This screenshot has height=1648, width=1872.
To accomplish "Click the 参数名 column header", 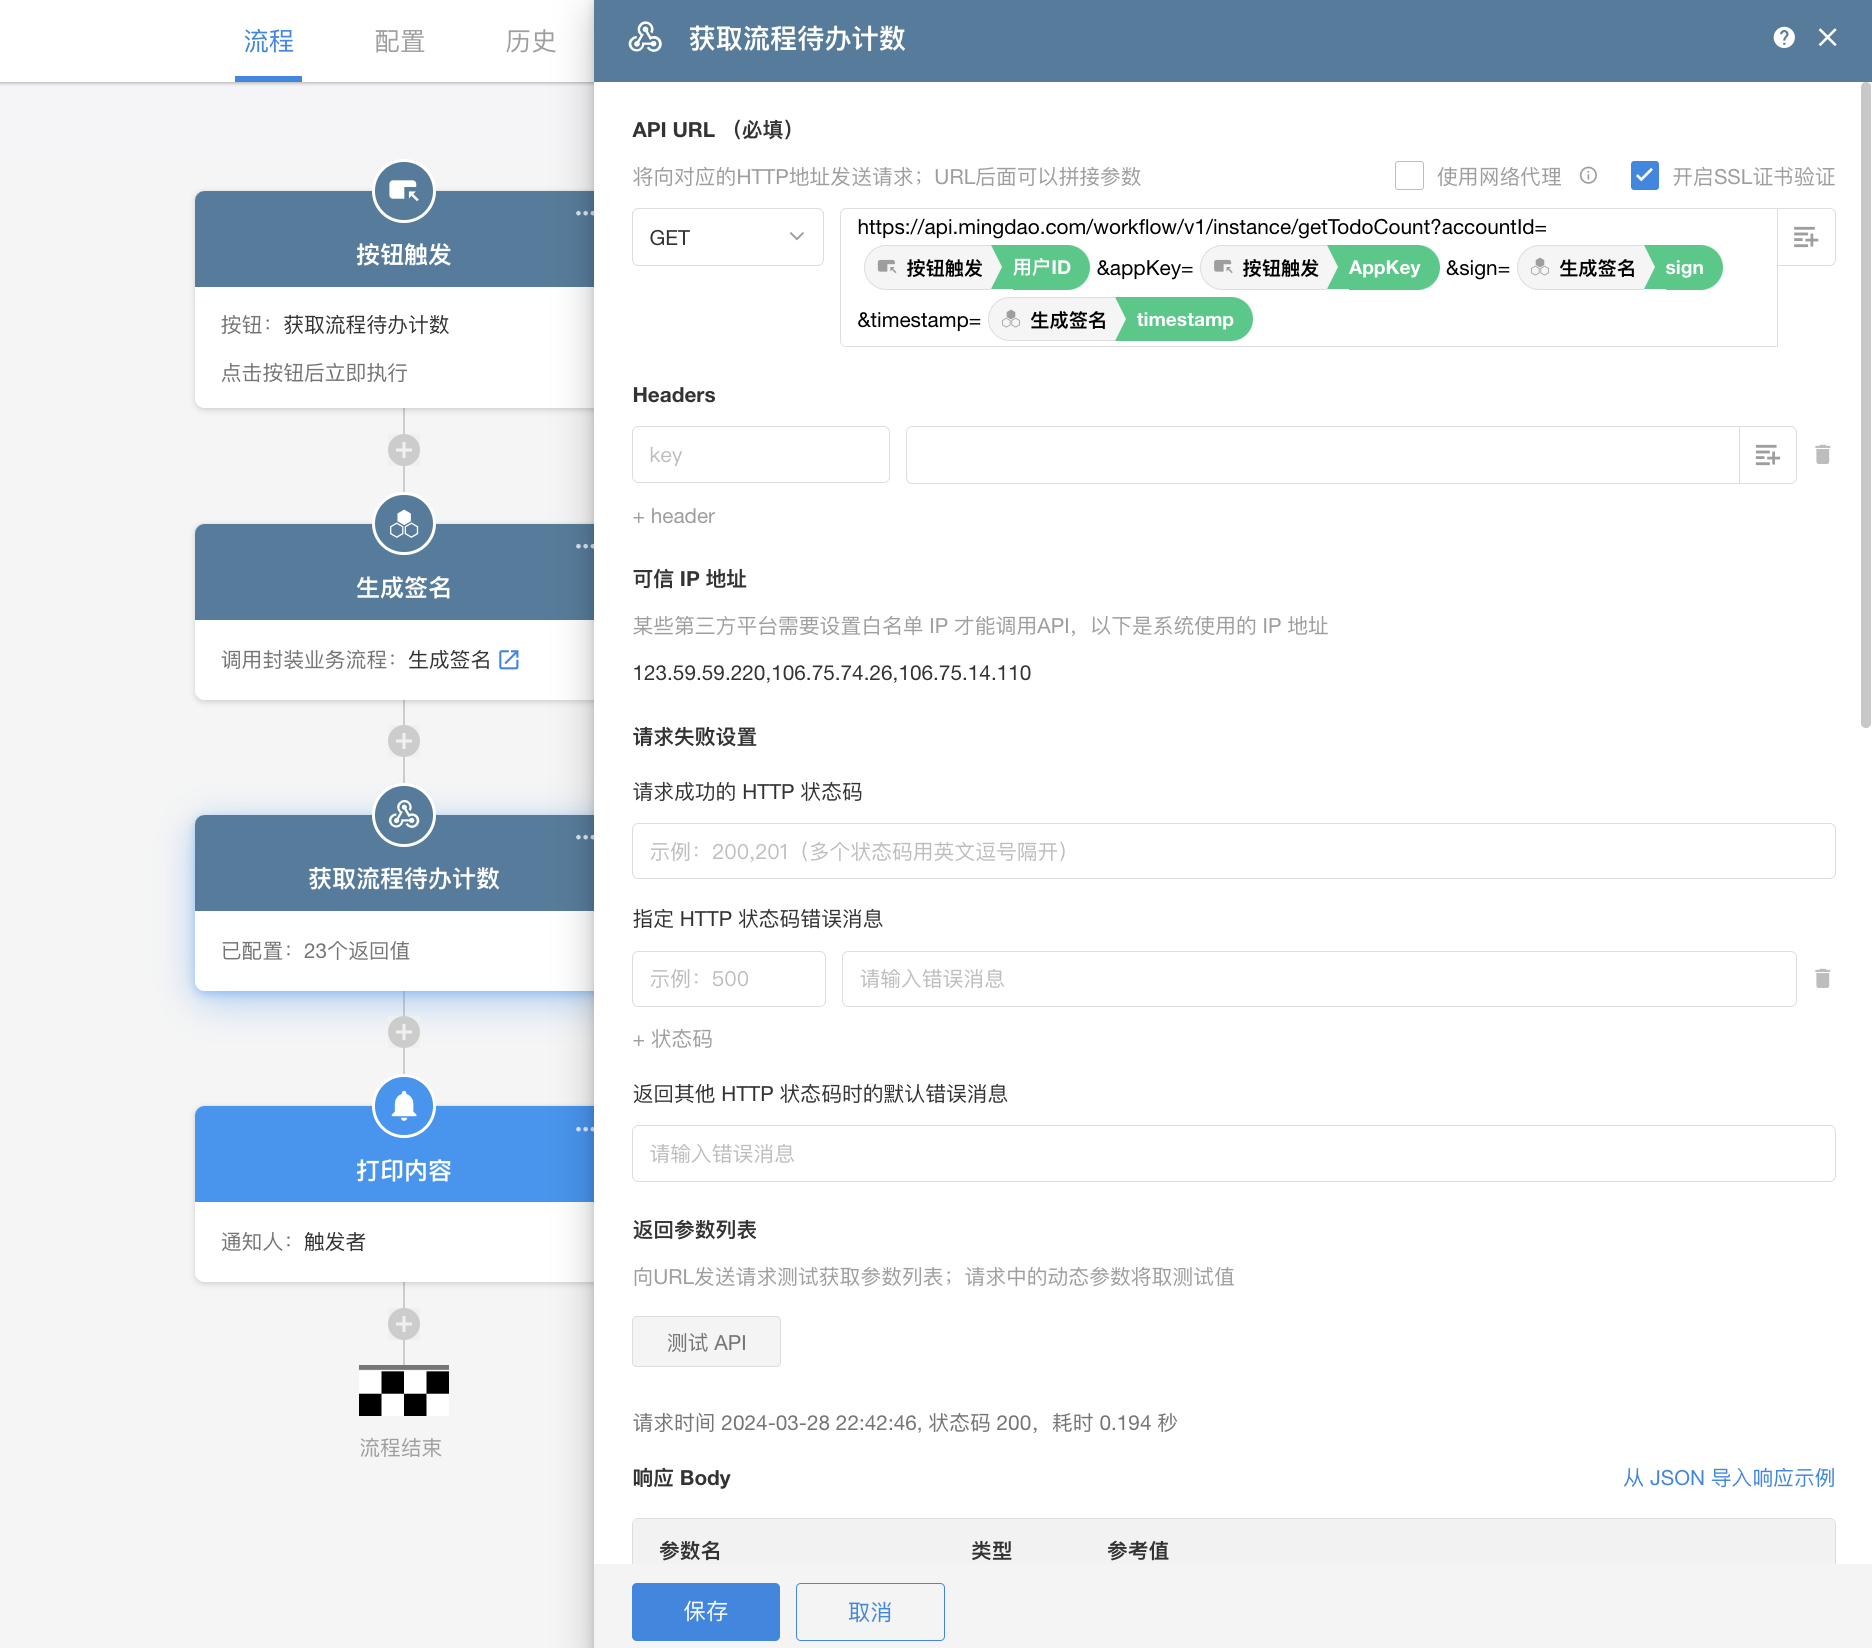I will tap(690, 1551).
